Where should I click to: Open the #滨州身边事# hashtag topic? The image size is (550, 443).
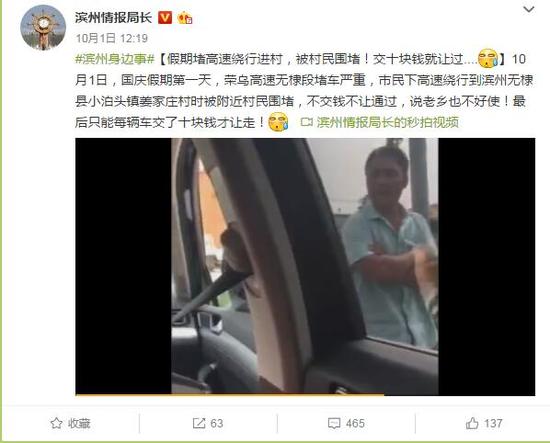point(115,59)
